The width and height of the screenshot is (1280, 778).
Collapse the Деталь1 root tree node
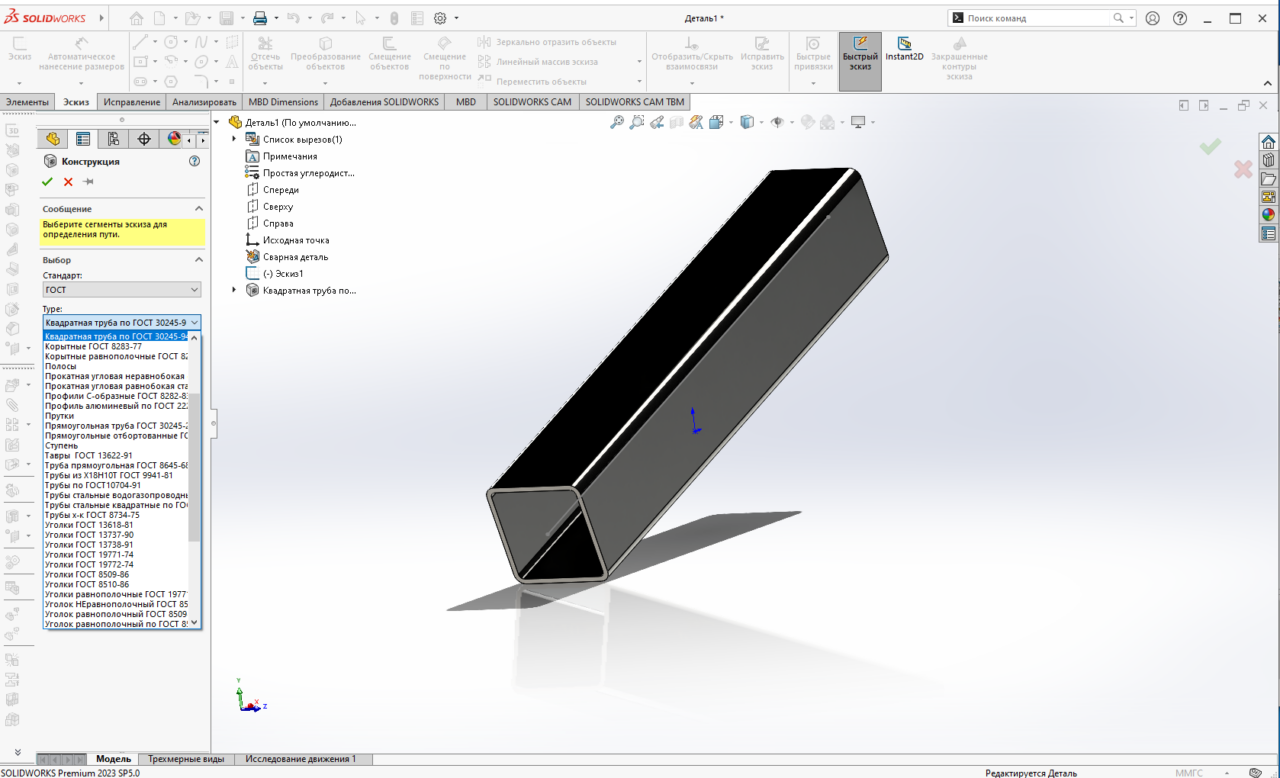(218, 122)
